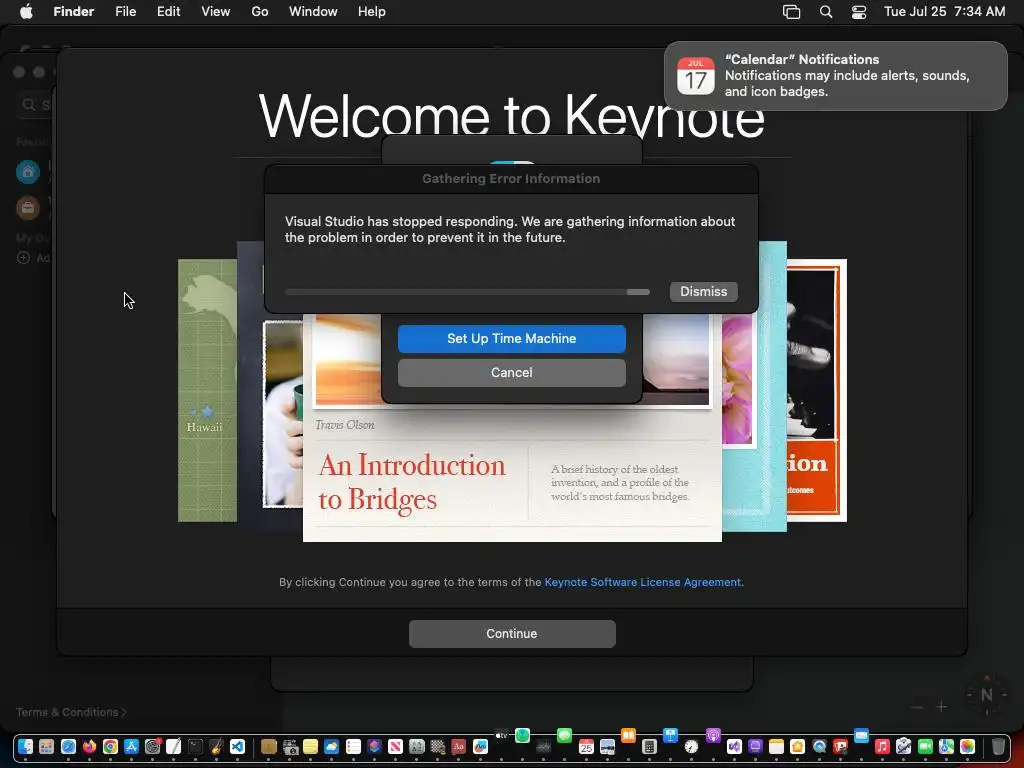Cancel the Time Machine prompt

pos(511,372)
